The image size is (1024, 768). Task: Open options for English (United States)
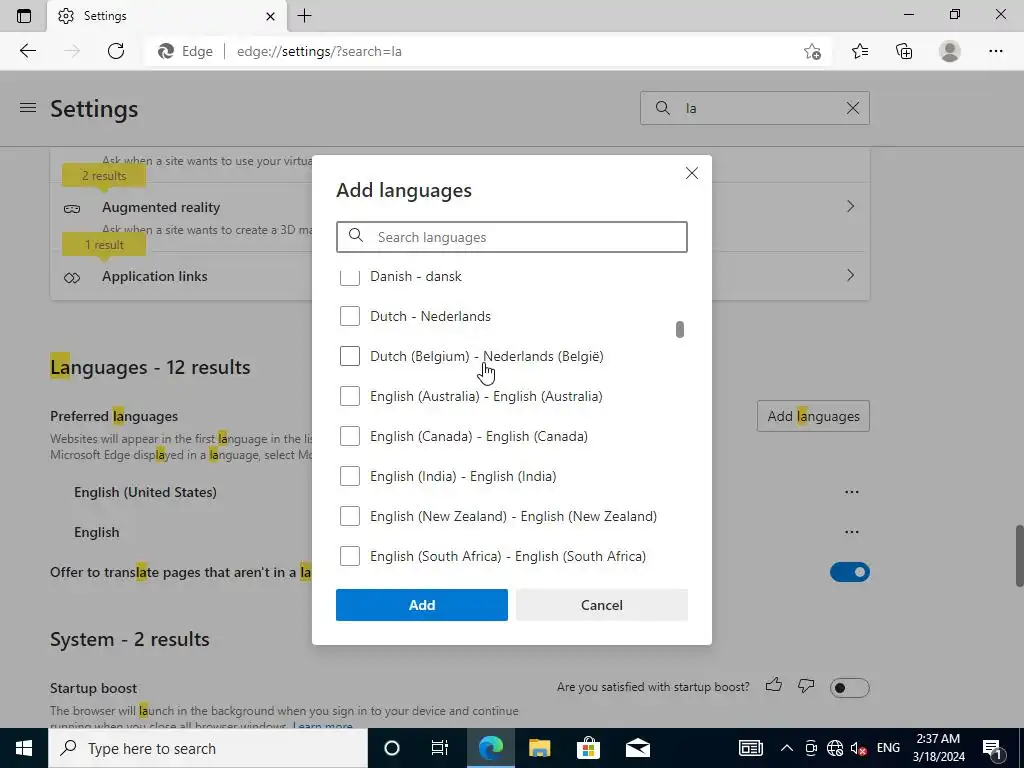click(x=852, y=492)
